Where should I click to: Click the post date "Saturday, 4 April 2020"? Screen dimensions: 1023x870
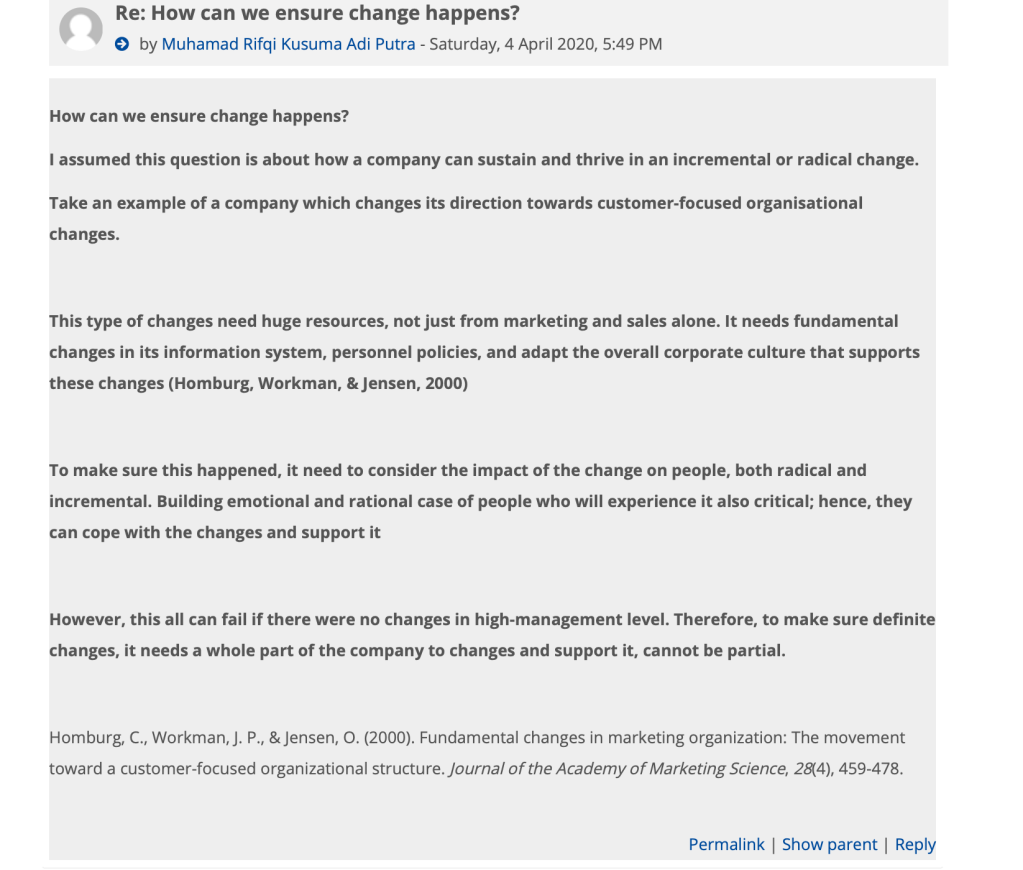tap(512, 44)
